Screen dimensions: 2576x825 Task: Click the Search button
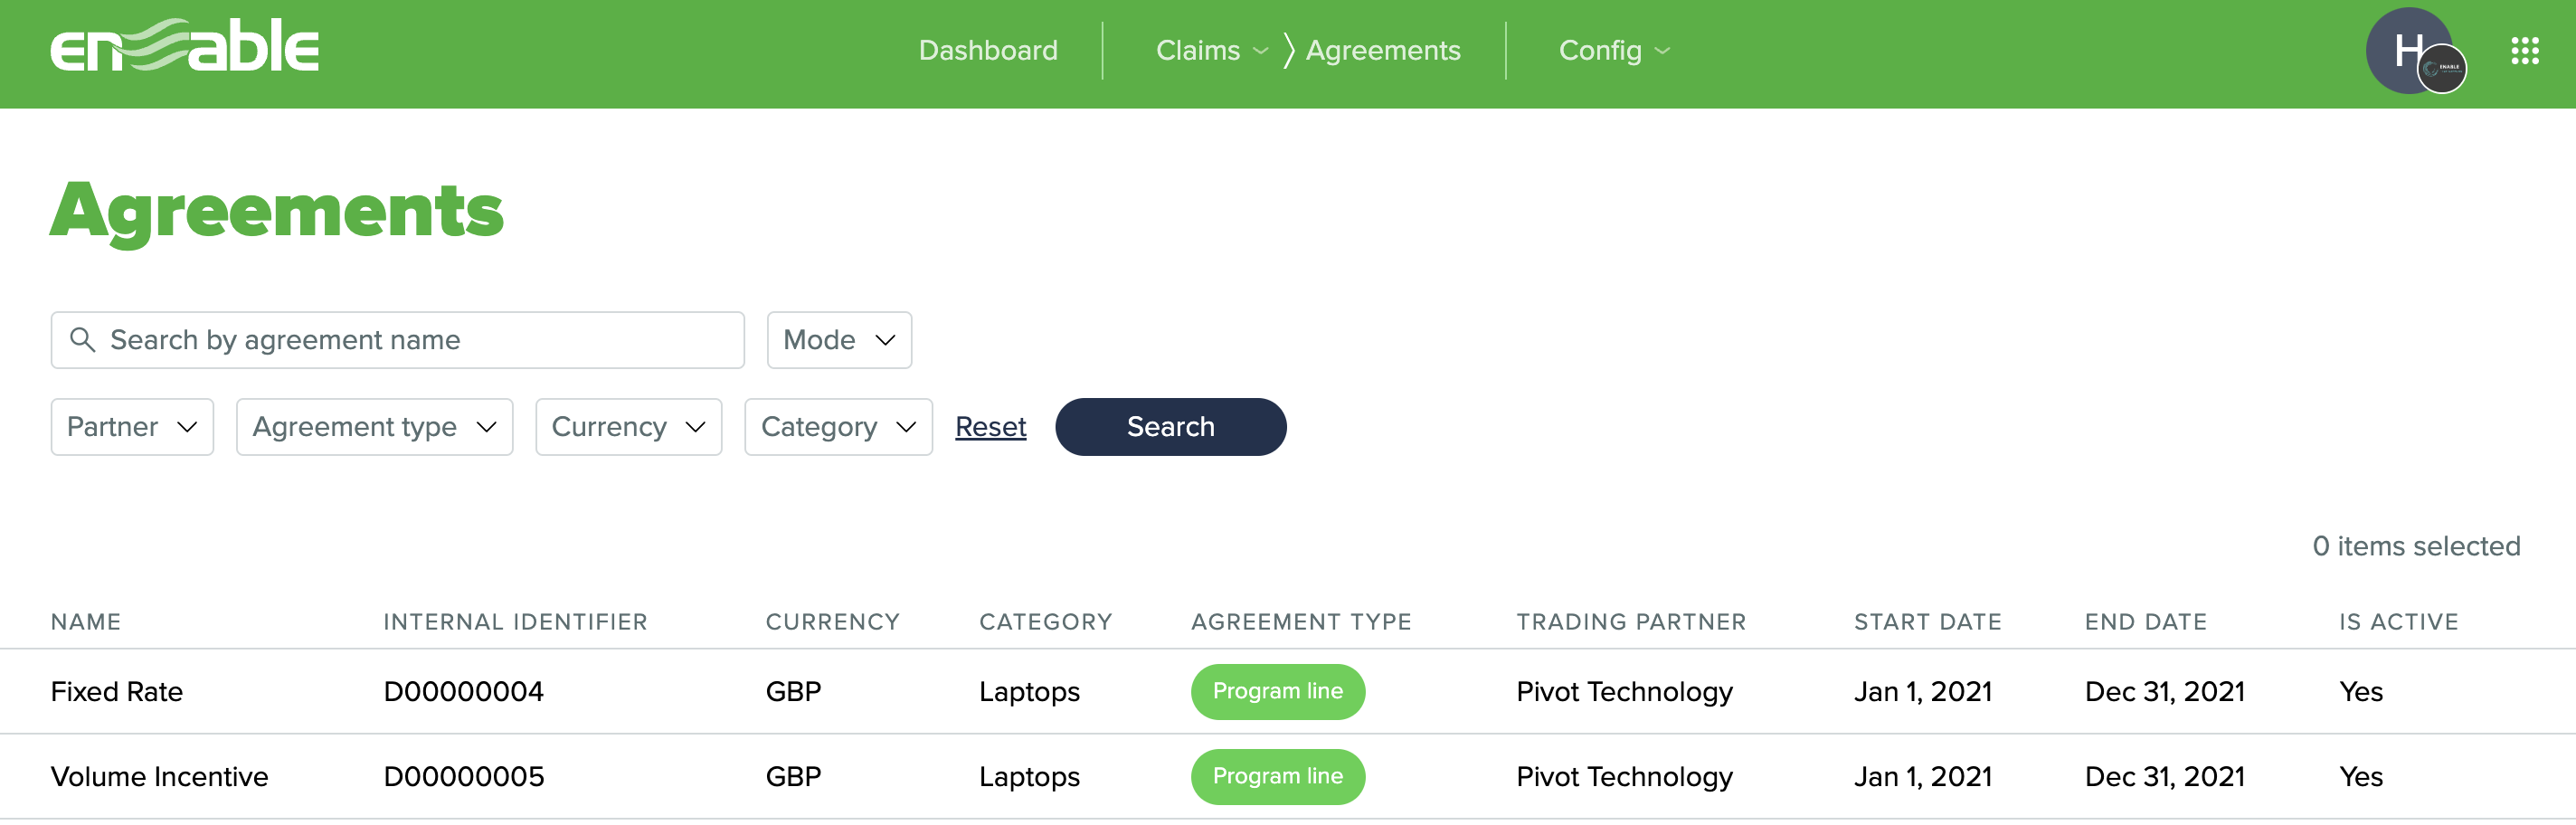(x=1171, y=426)
